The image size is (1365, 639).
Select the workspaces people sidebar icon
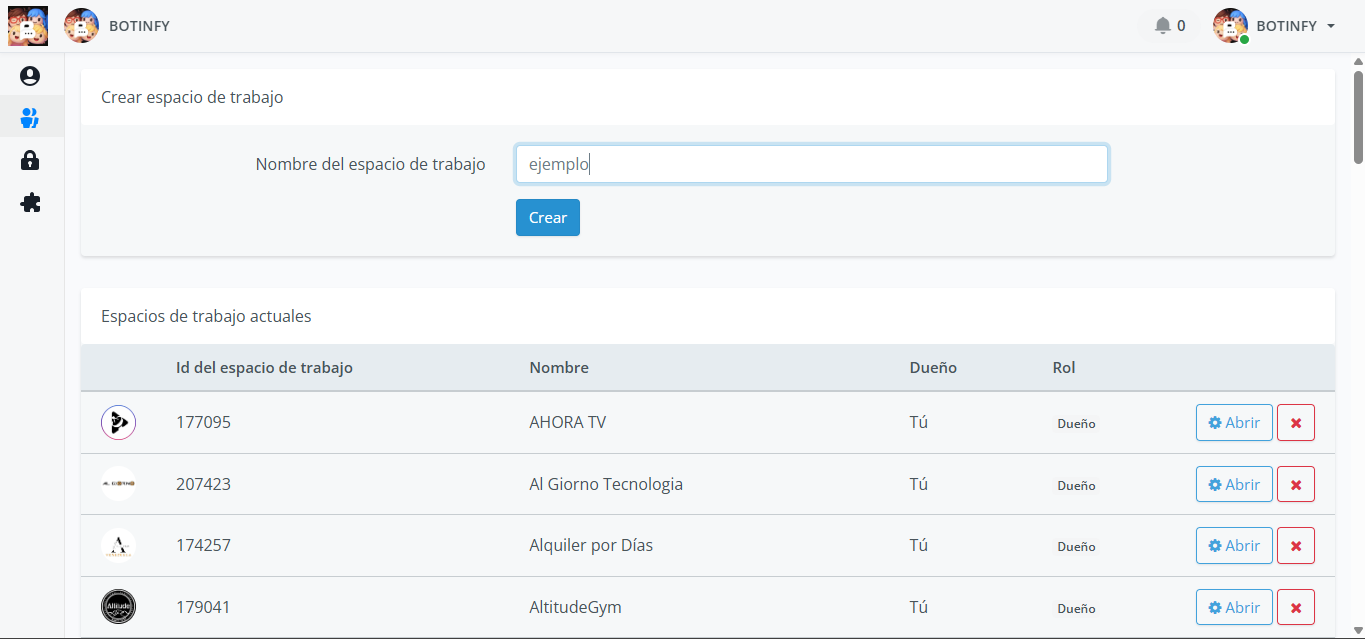(30, 118)
